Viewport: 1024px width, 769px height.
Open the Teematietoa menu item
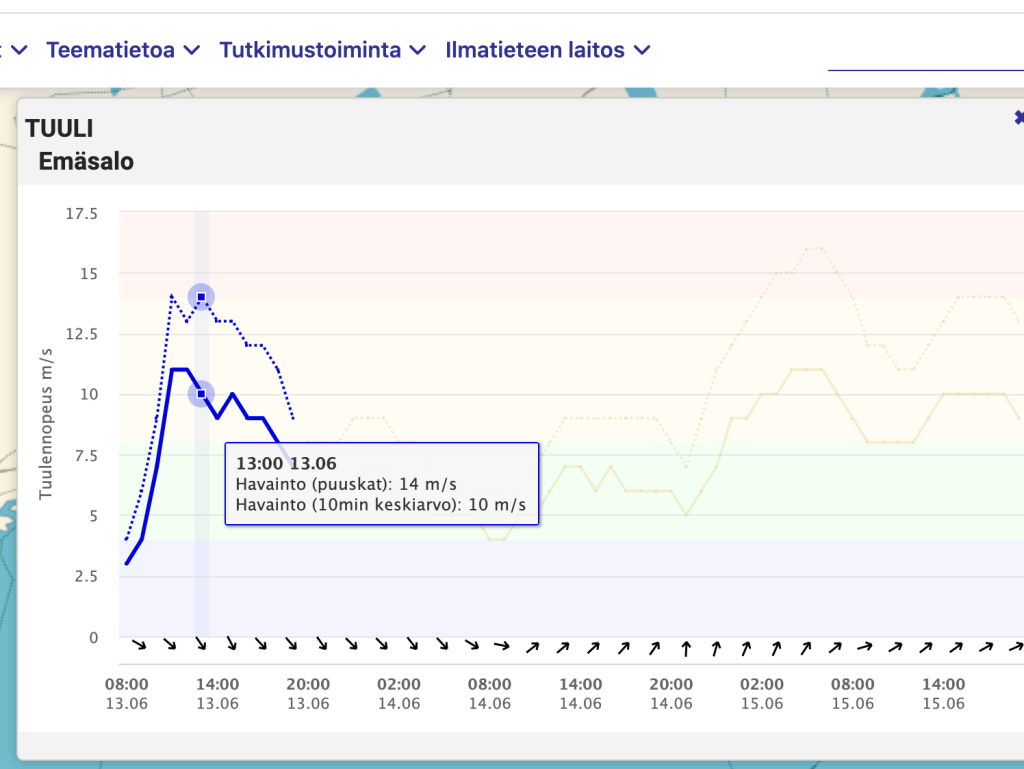(110, 50)
